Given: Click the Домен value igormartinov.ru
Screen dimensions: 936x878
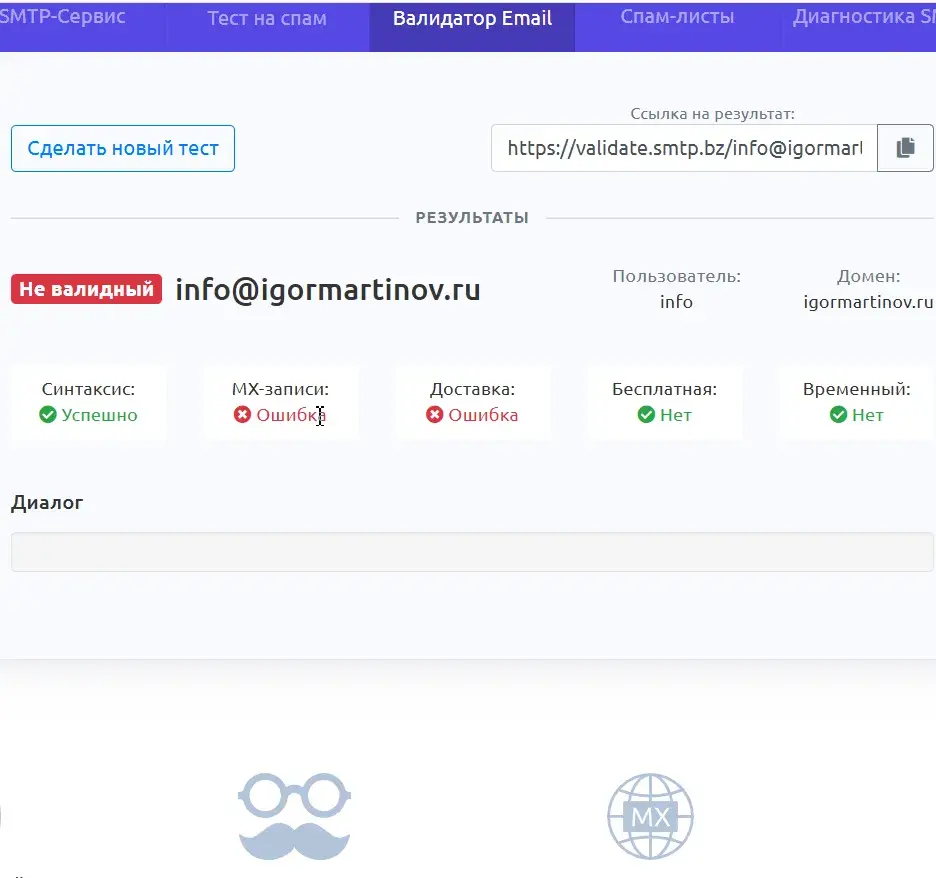Looking at the screenshot, I should 868,302.
